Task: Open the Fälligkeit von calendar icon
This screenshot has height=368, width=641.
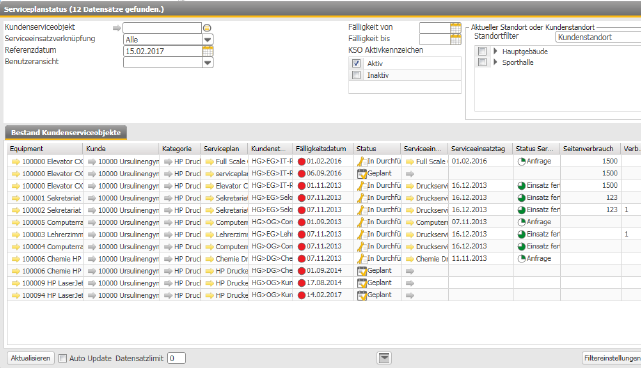Action: pos(455,28)
